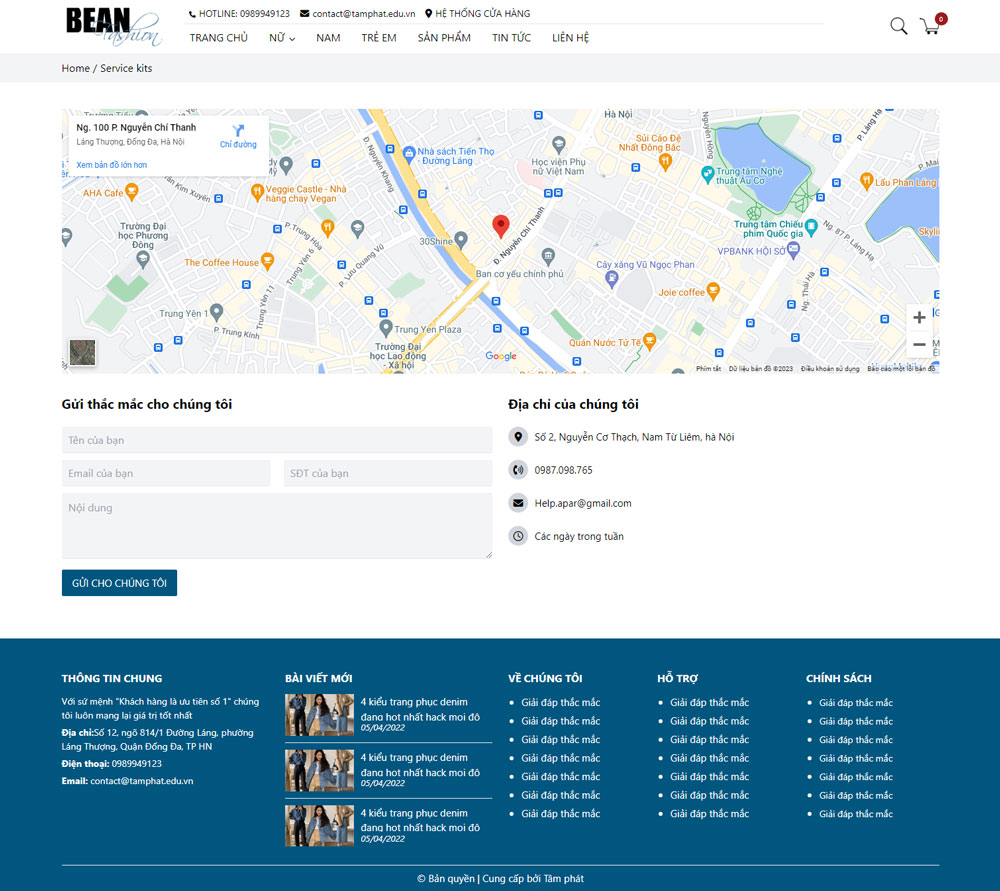Click the map zoom out minus button
Image resolution: width=1000 pixels, height=891 pixels.
tap(919, 345)
